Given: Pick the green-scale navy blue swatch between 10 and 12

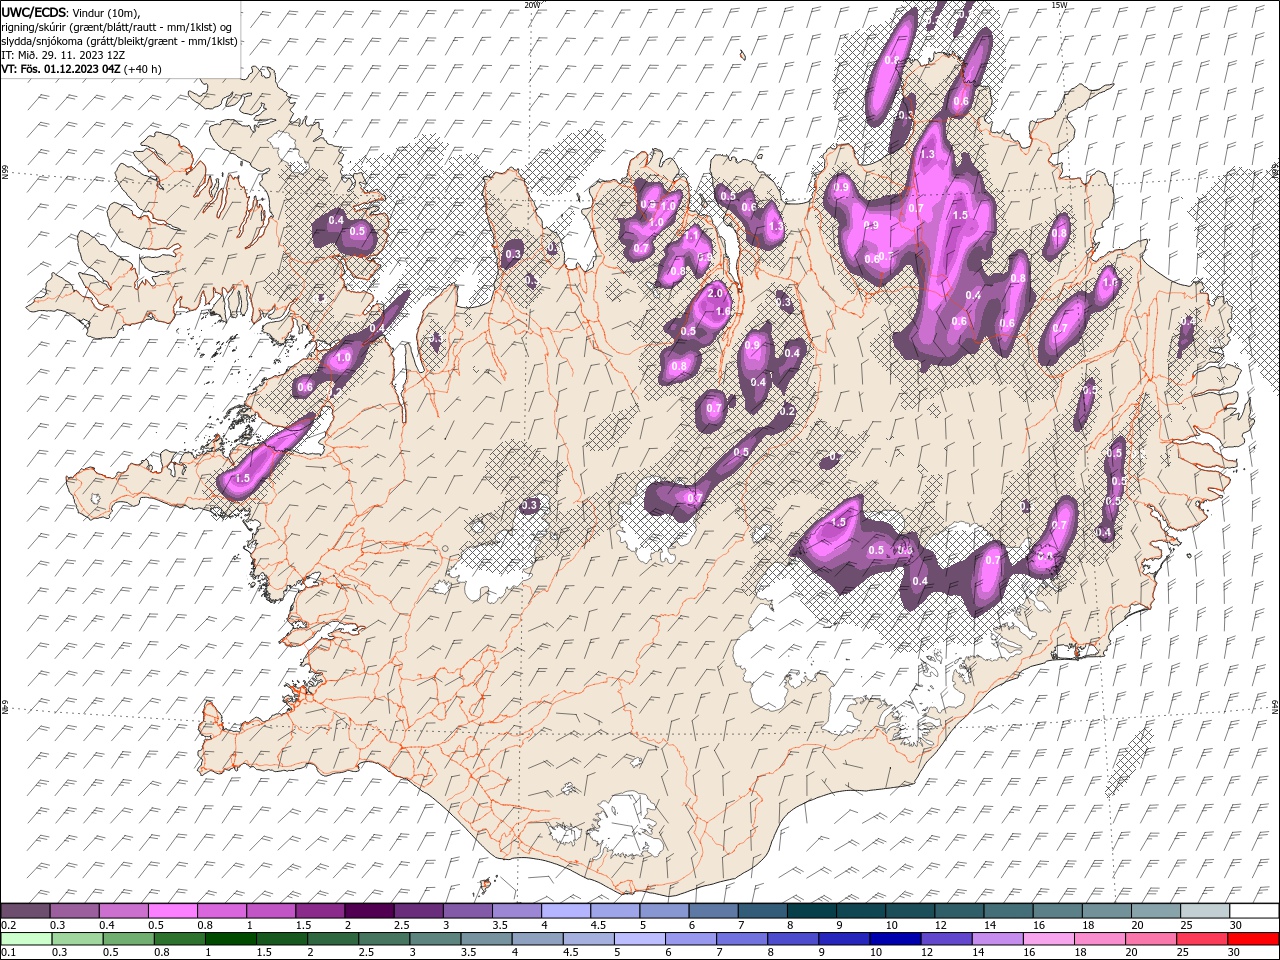Looking at the screenshot, I should click(x=893, y=939).
